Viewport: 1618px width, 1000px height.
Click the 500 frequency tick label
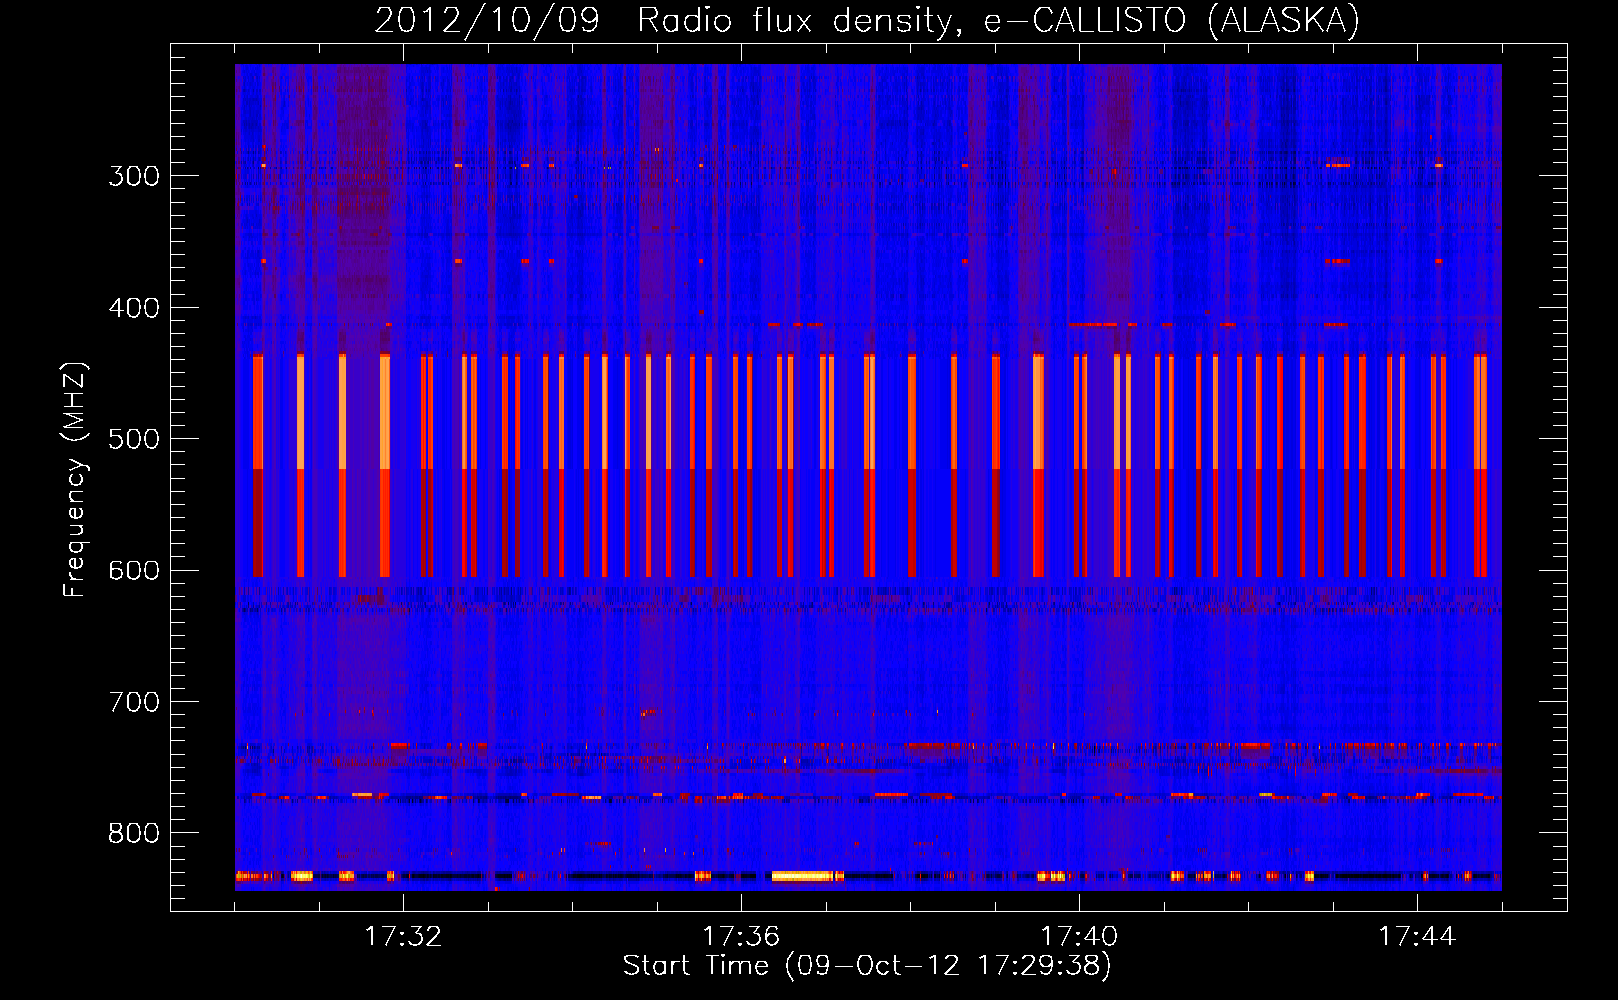coord(134,439)
